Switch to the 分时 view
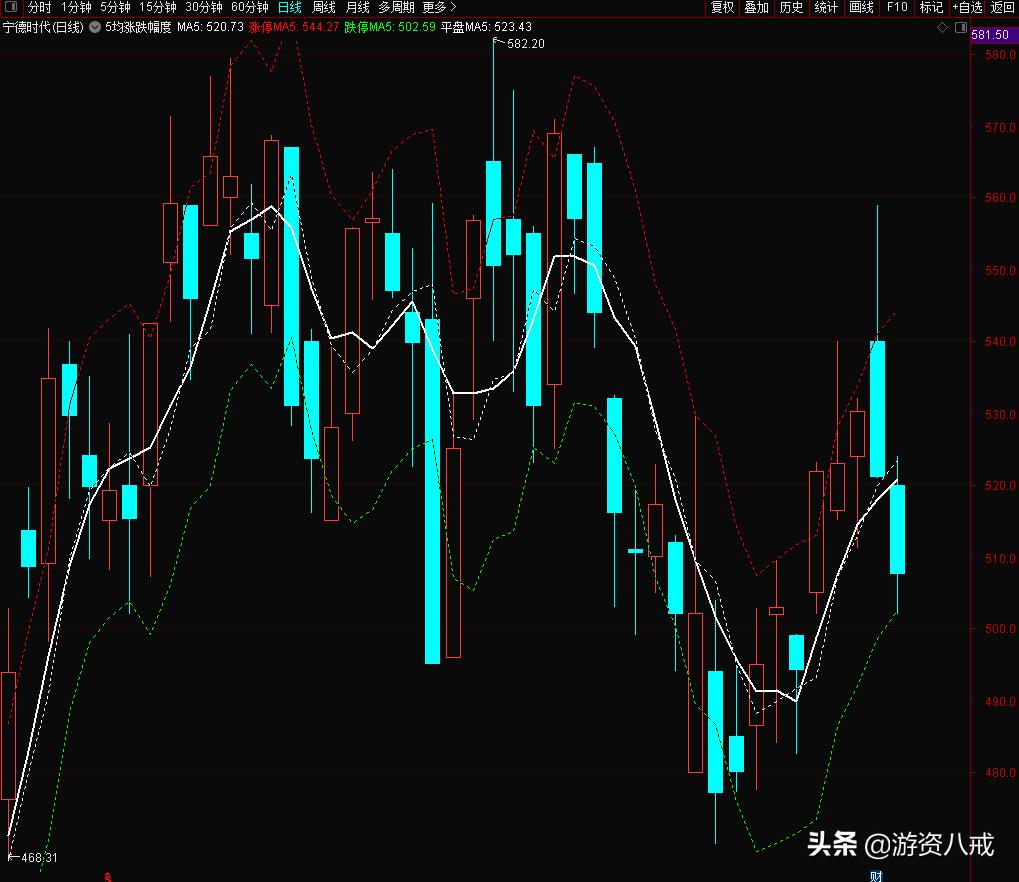Screen dimensions: 1019x882 click(x=40, y=7)
